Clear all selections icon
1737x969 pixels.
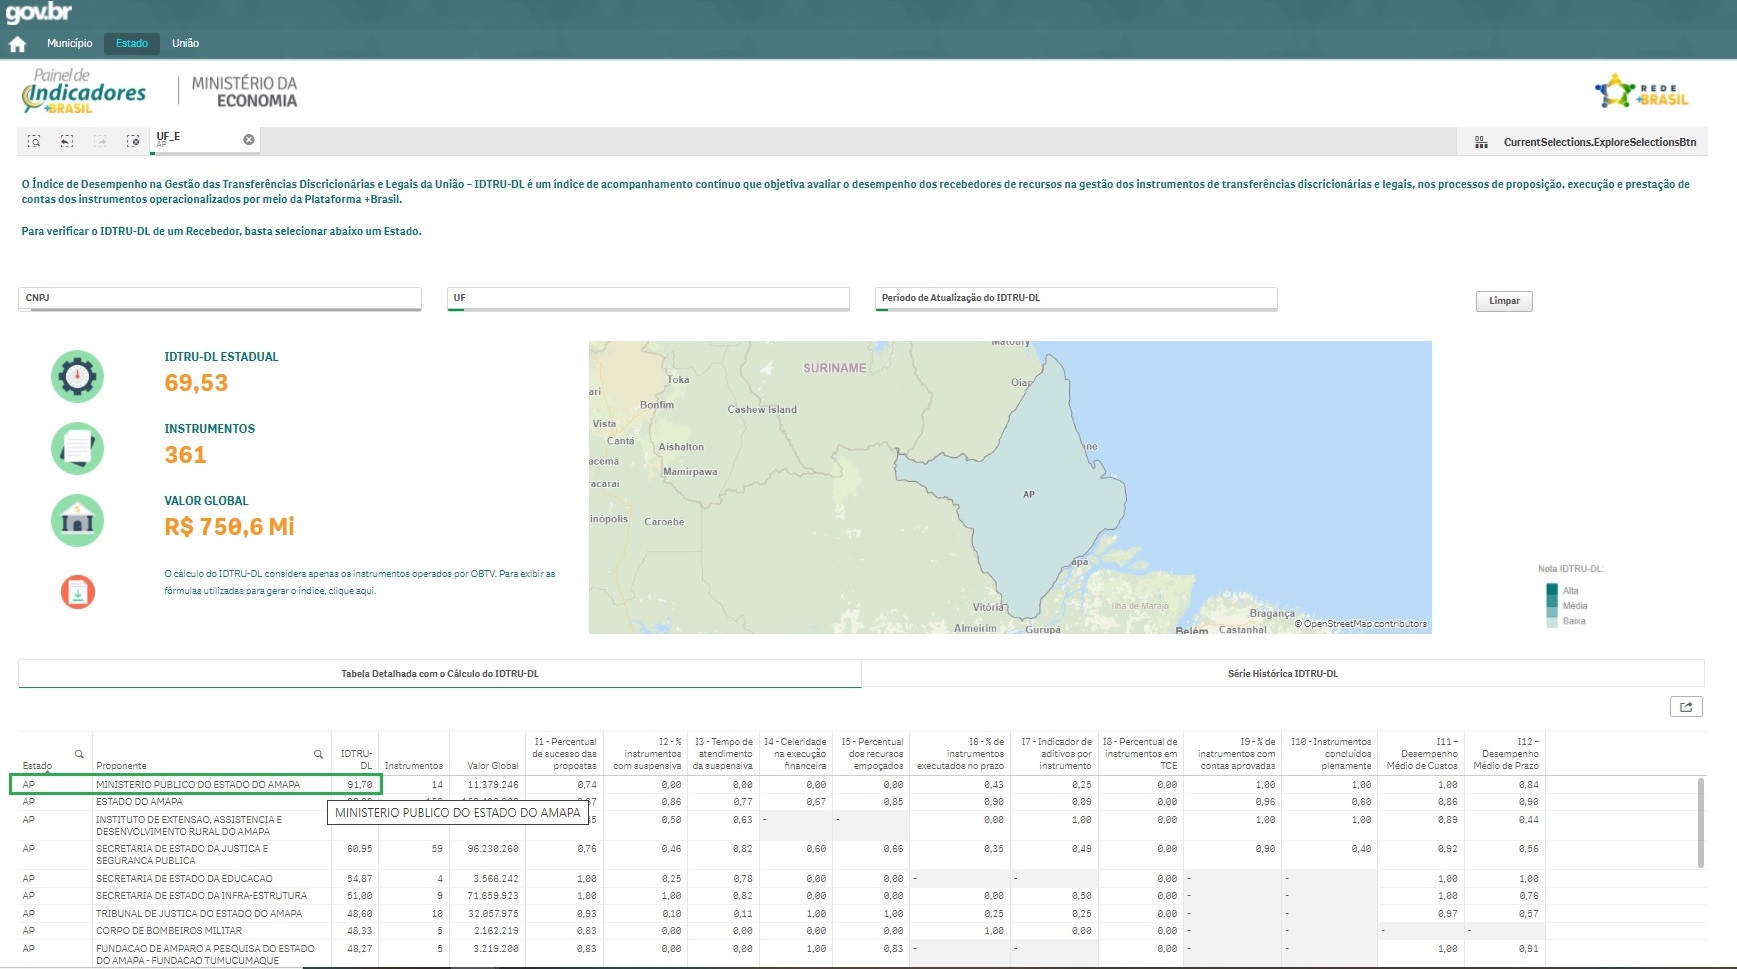tap(133, 141)
